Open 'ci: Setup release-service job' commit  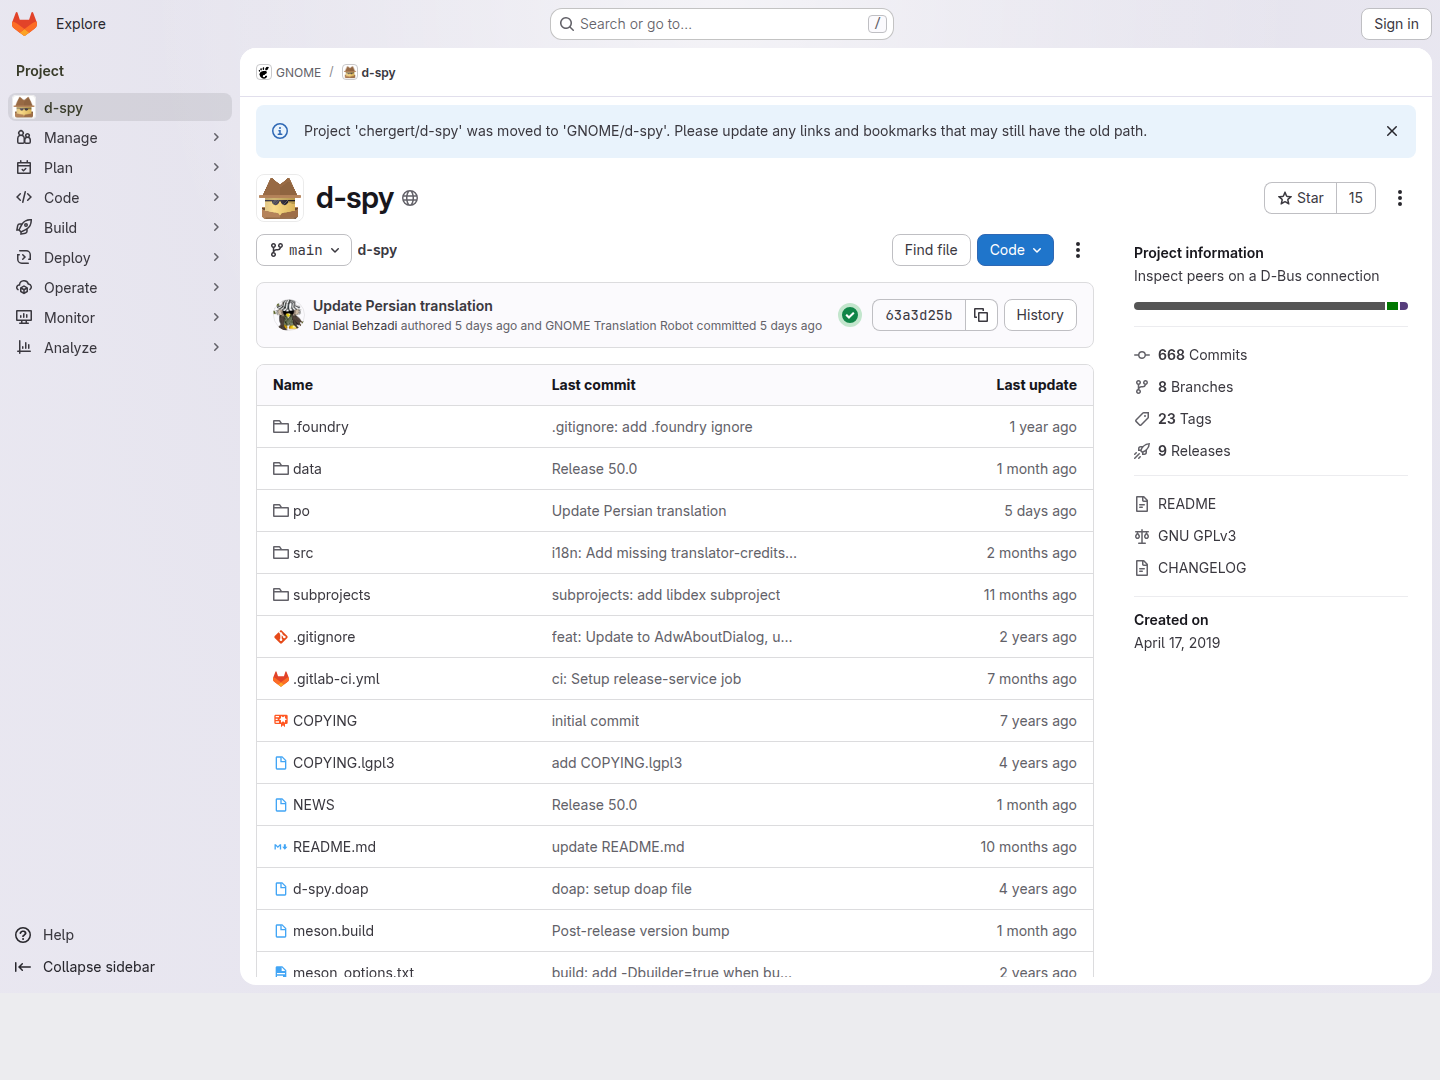click(646, 679)
